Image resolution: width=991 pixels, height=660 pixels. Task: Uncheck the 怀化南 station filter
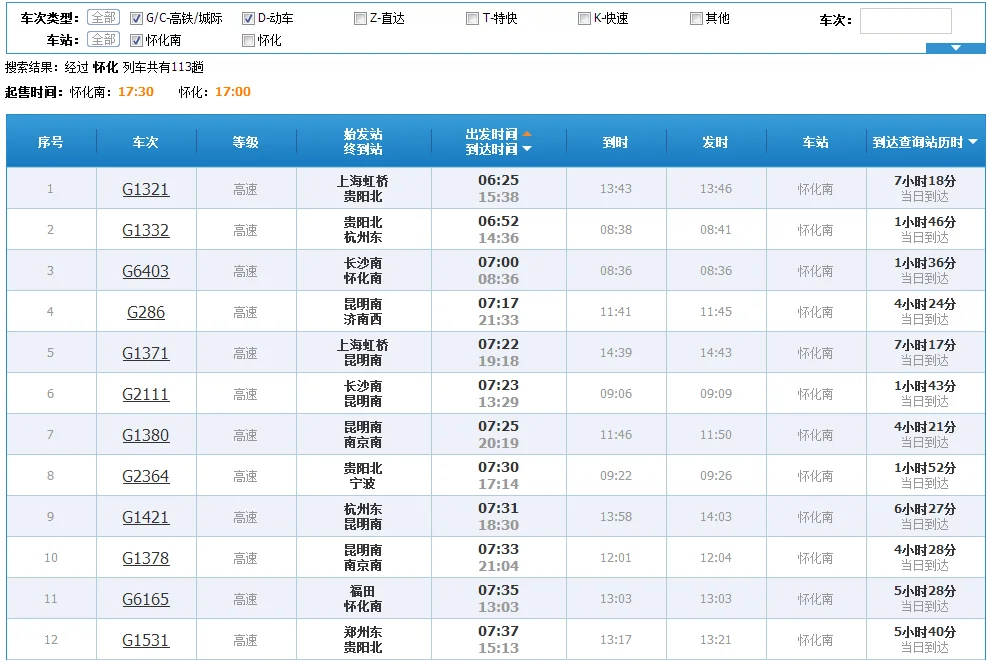click(136, 40)
